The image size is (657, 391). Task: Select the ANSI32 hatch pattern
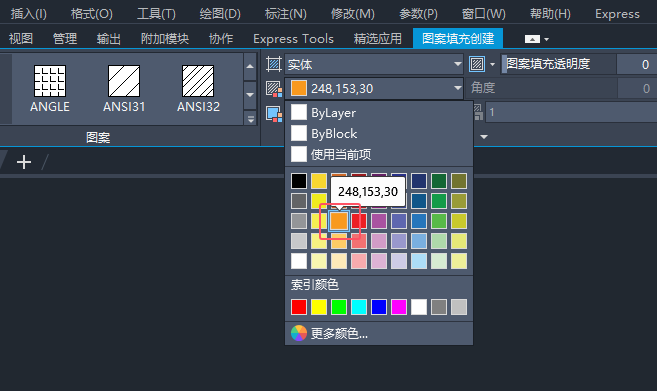pyautogui.click(x=198, y=88)
